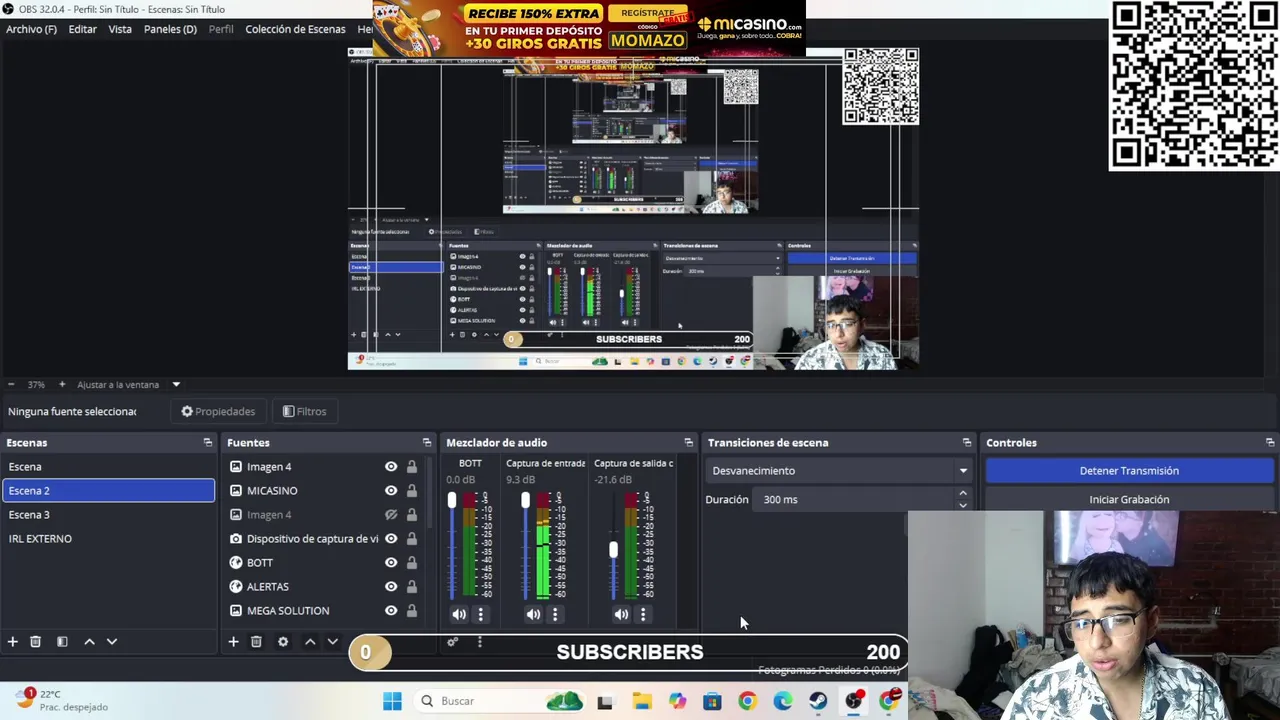Hide the MICASINO source
The image size is (1280, 720).
coord(391,491)
